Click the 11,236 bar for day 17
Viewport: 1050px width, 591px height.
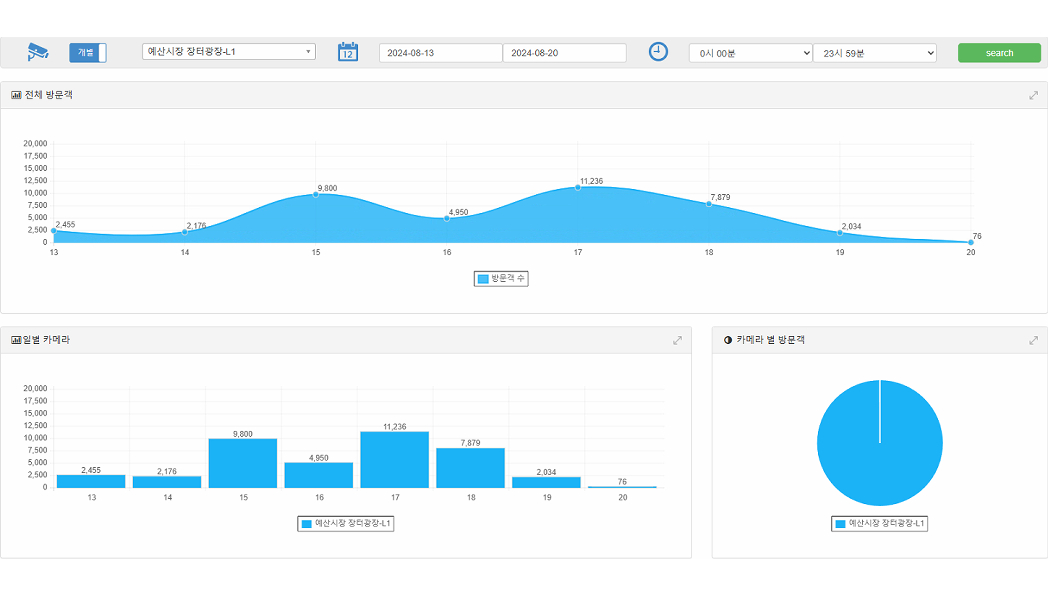(x=394, y=459)
